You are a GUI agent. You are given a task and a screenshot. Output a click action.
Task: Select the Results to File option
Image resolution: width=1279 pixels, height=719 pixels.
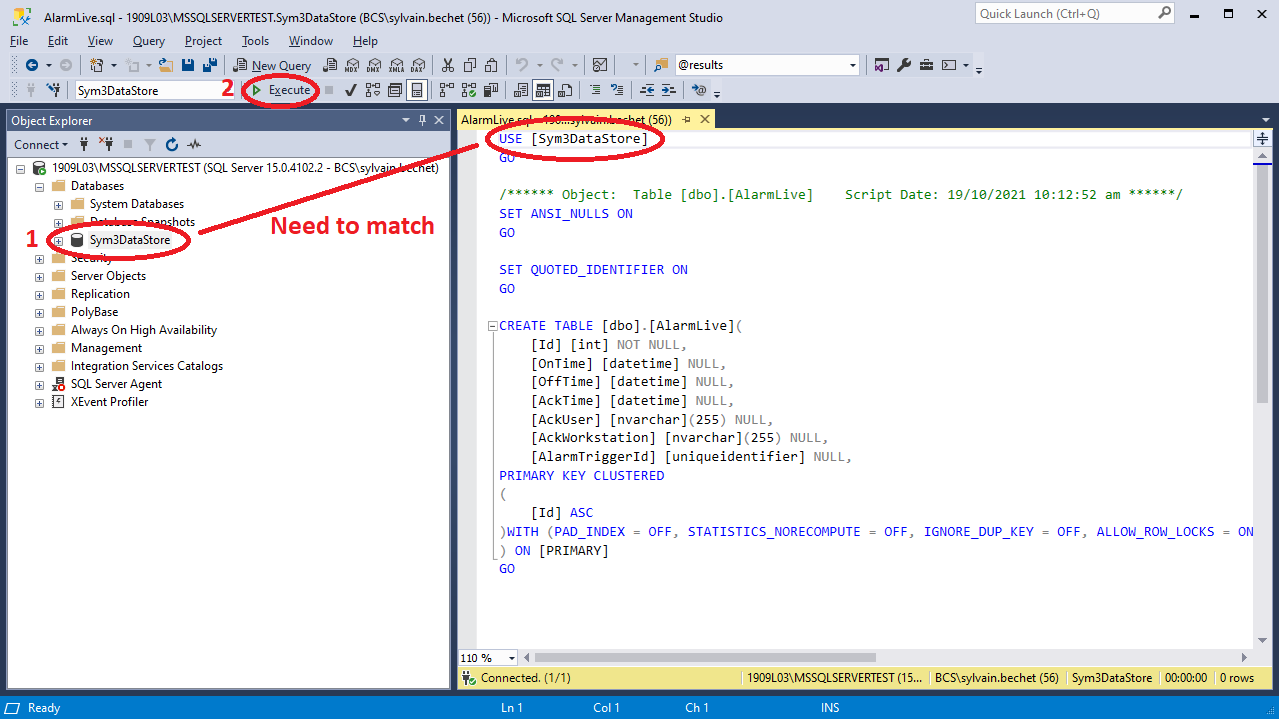[564, 90]
